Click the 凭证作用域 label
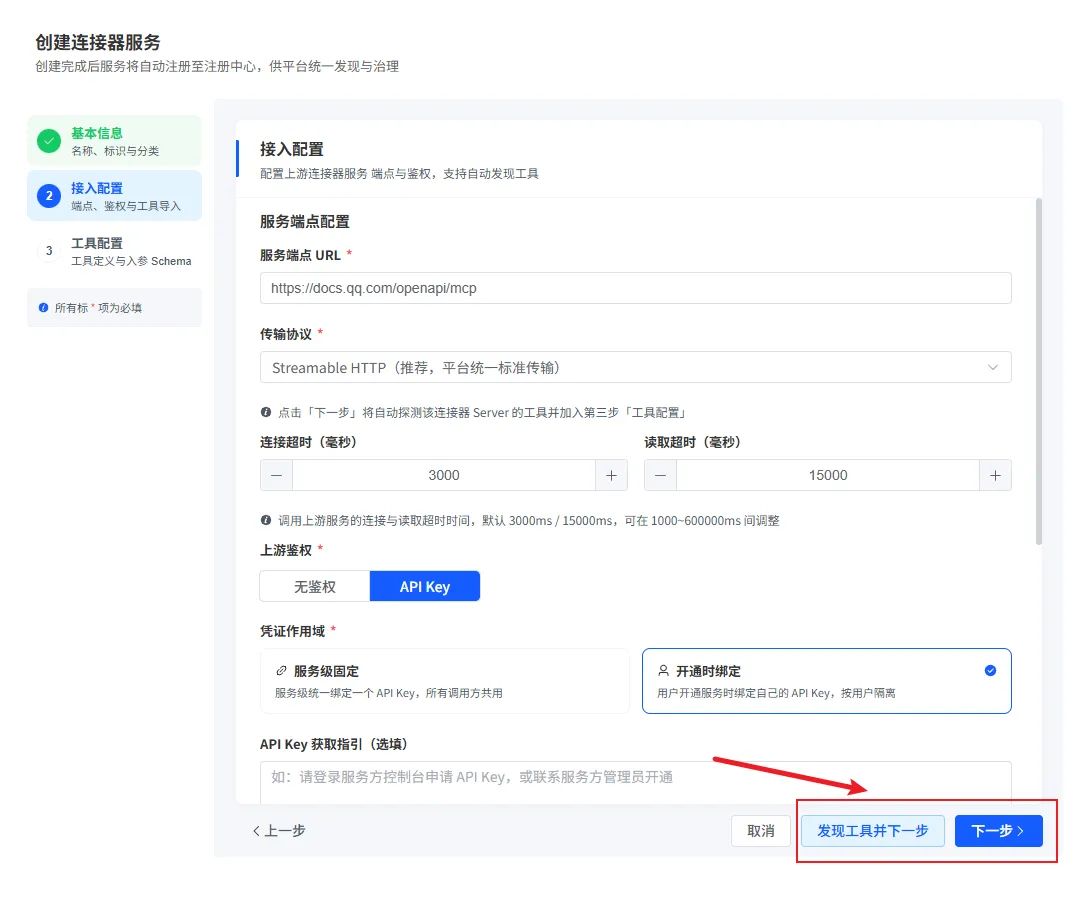 pyautogui.click(x=292, y=631)
